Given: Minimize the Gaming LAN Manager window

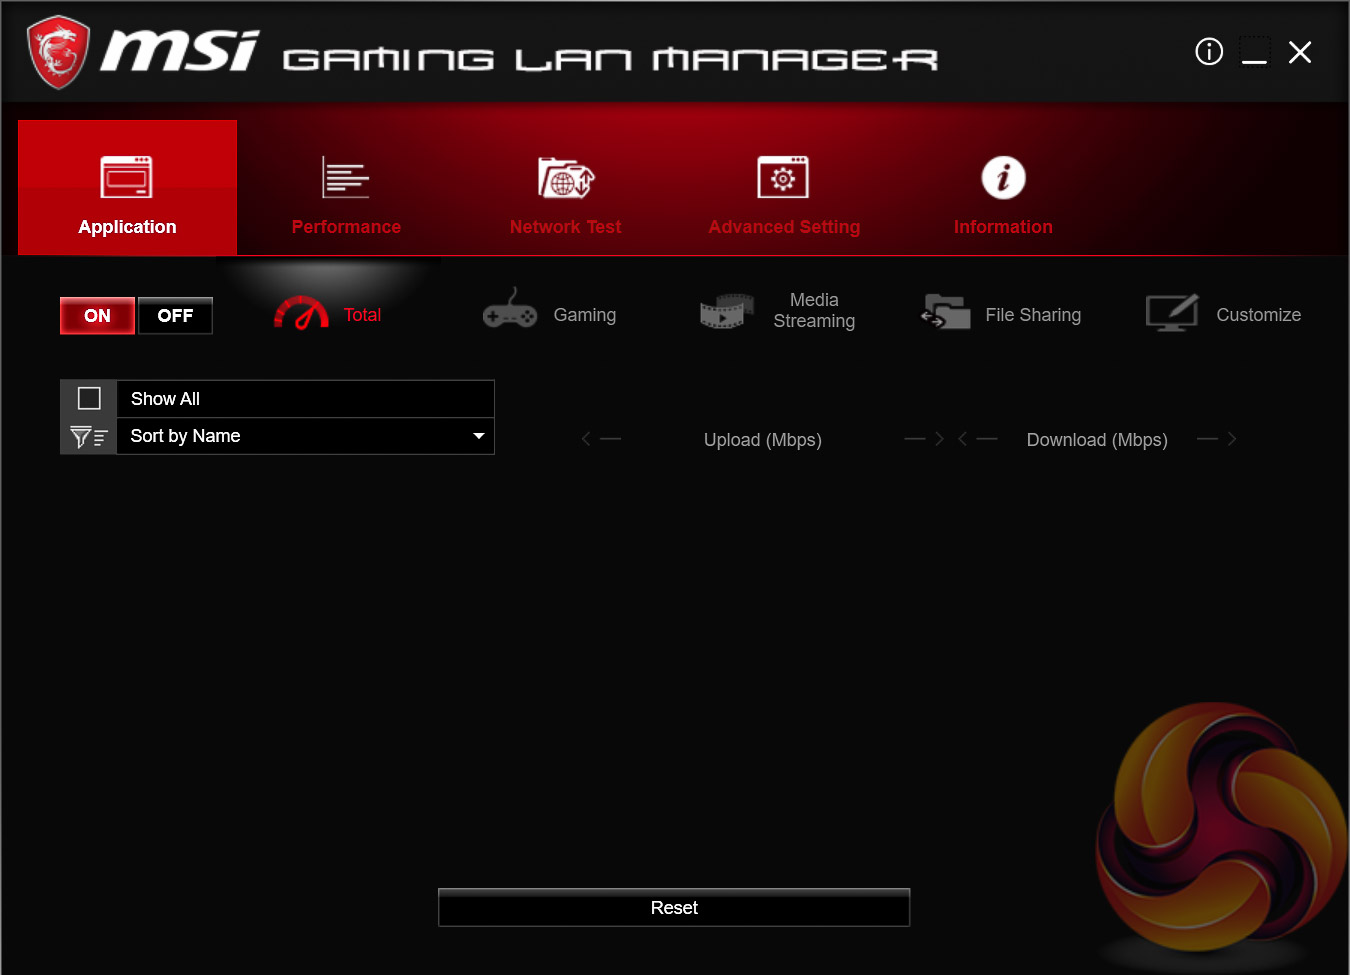Looking at the screenshot, I should click(1254, 52).
